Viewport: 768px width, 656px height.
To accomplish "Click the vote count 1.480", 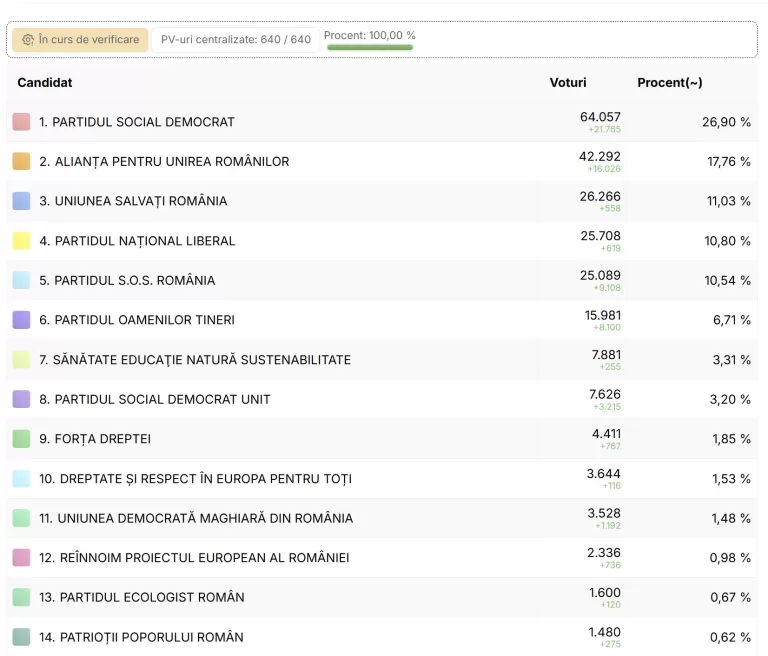I will click(605, 632).
